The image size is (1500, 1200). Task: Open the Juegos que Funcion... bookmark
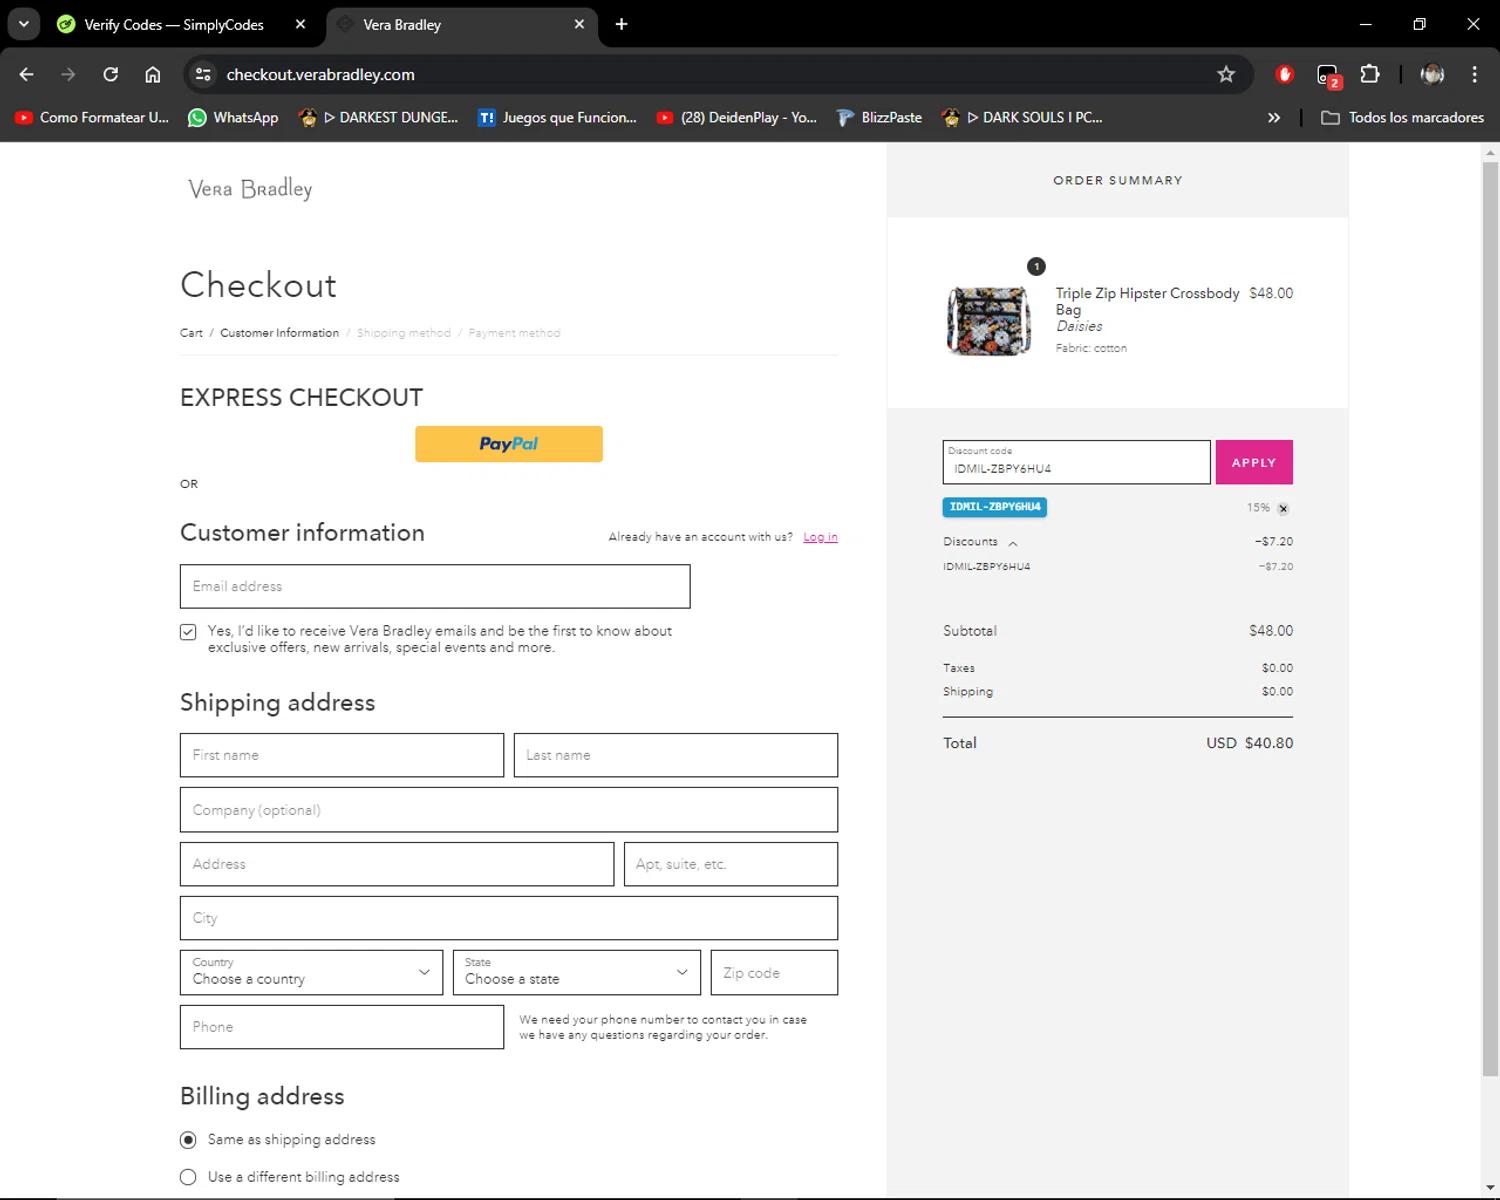point(557,117)
